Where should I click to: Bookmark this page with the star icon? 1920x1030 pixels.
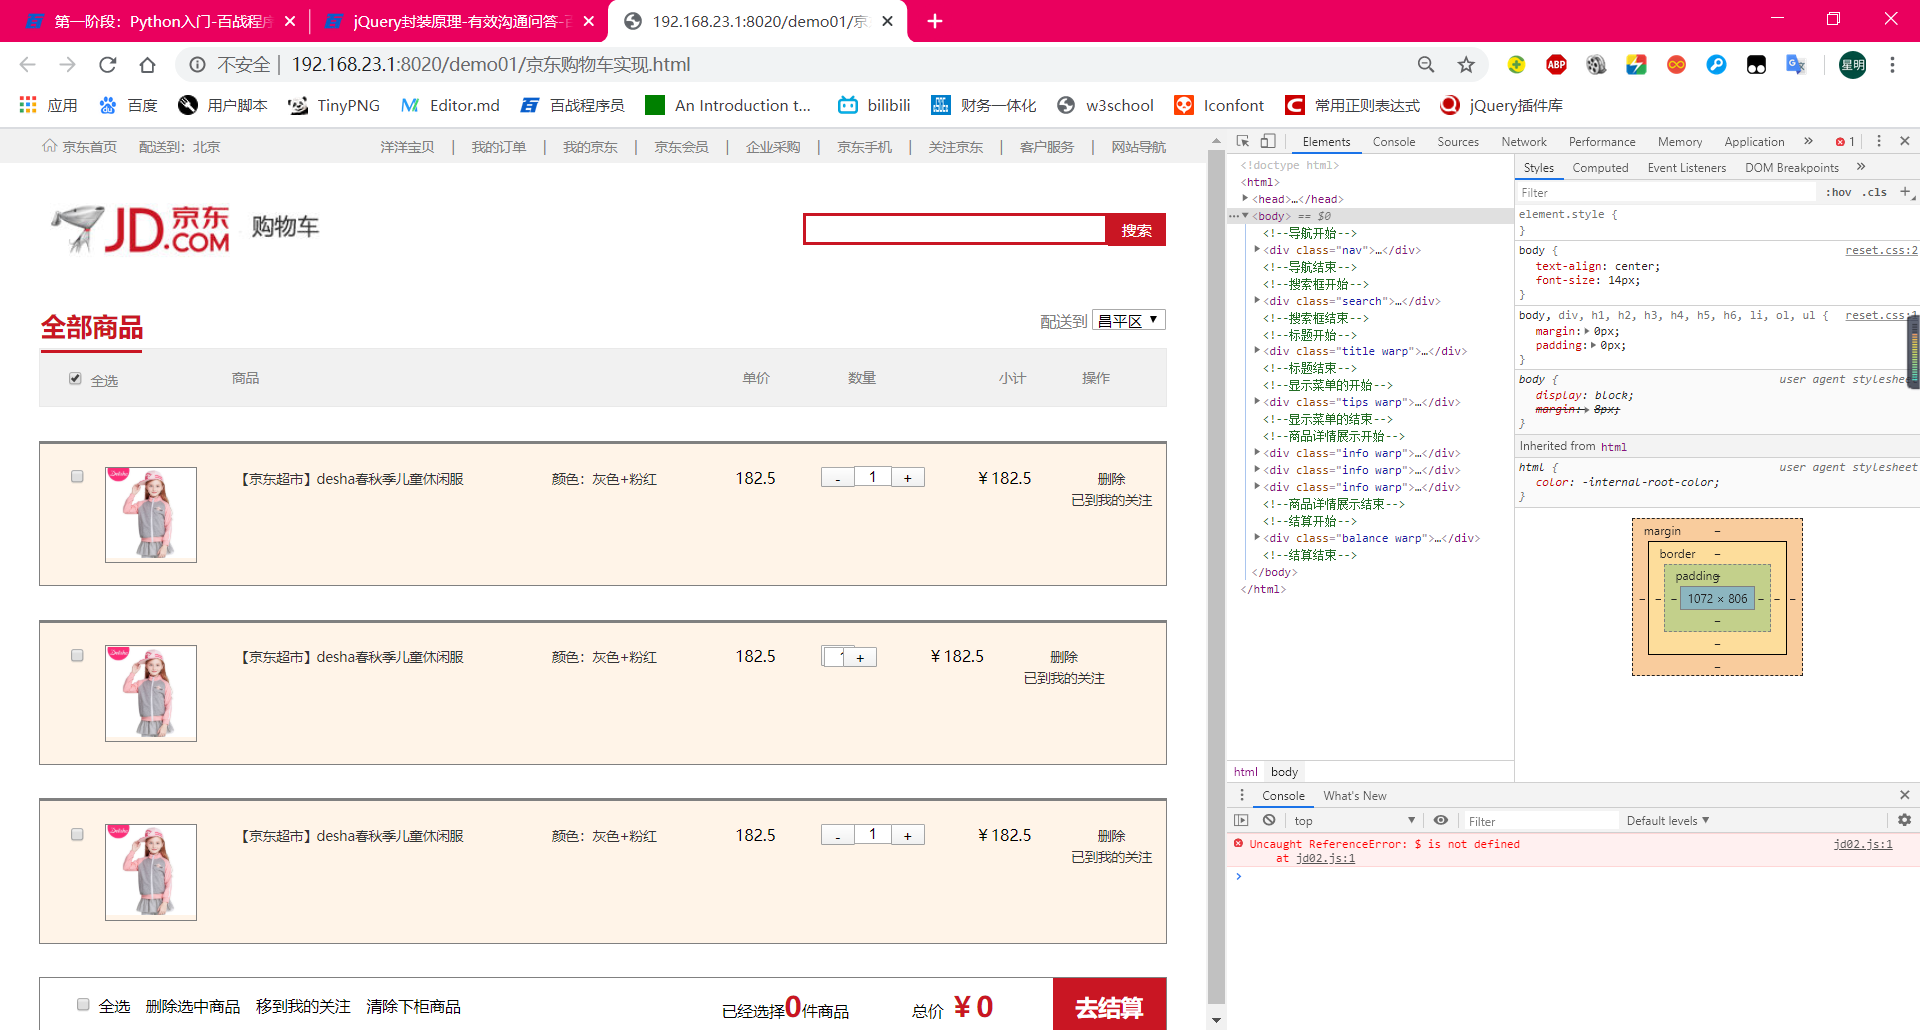(x=1466, y=65)
